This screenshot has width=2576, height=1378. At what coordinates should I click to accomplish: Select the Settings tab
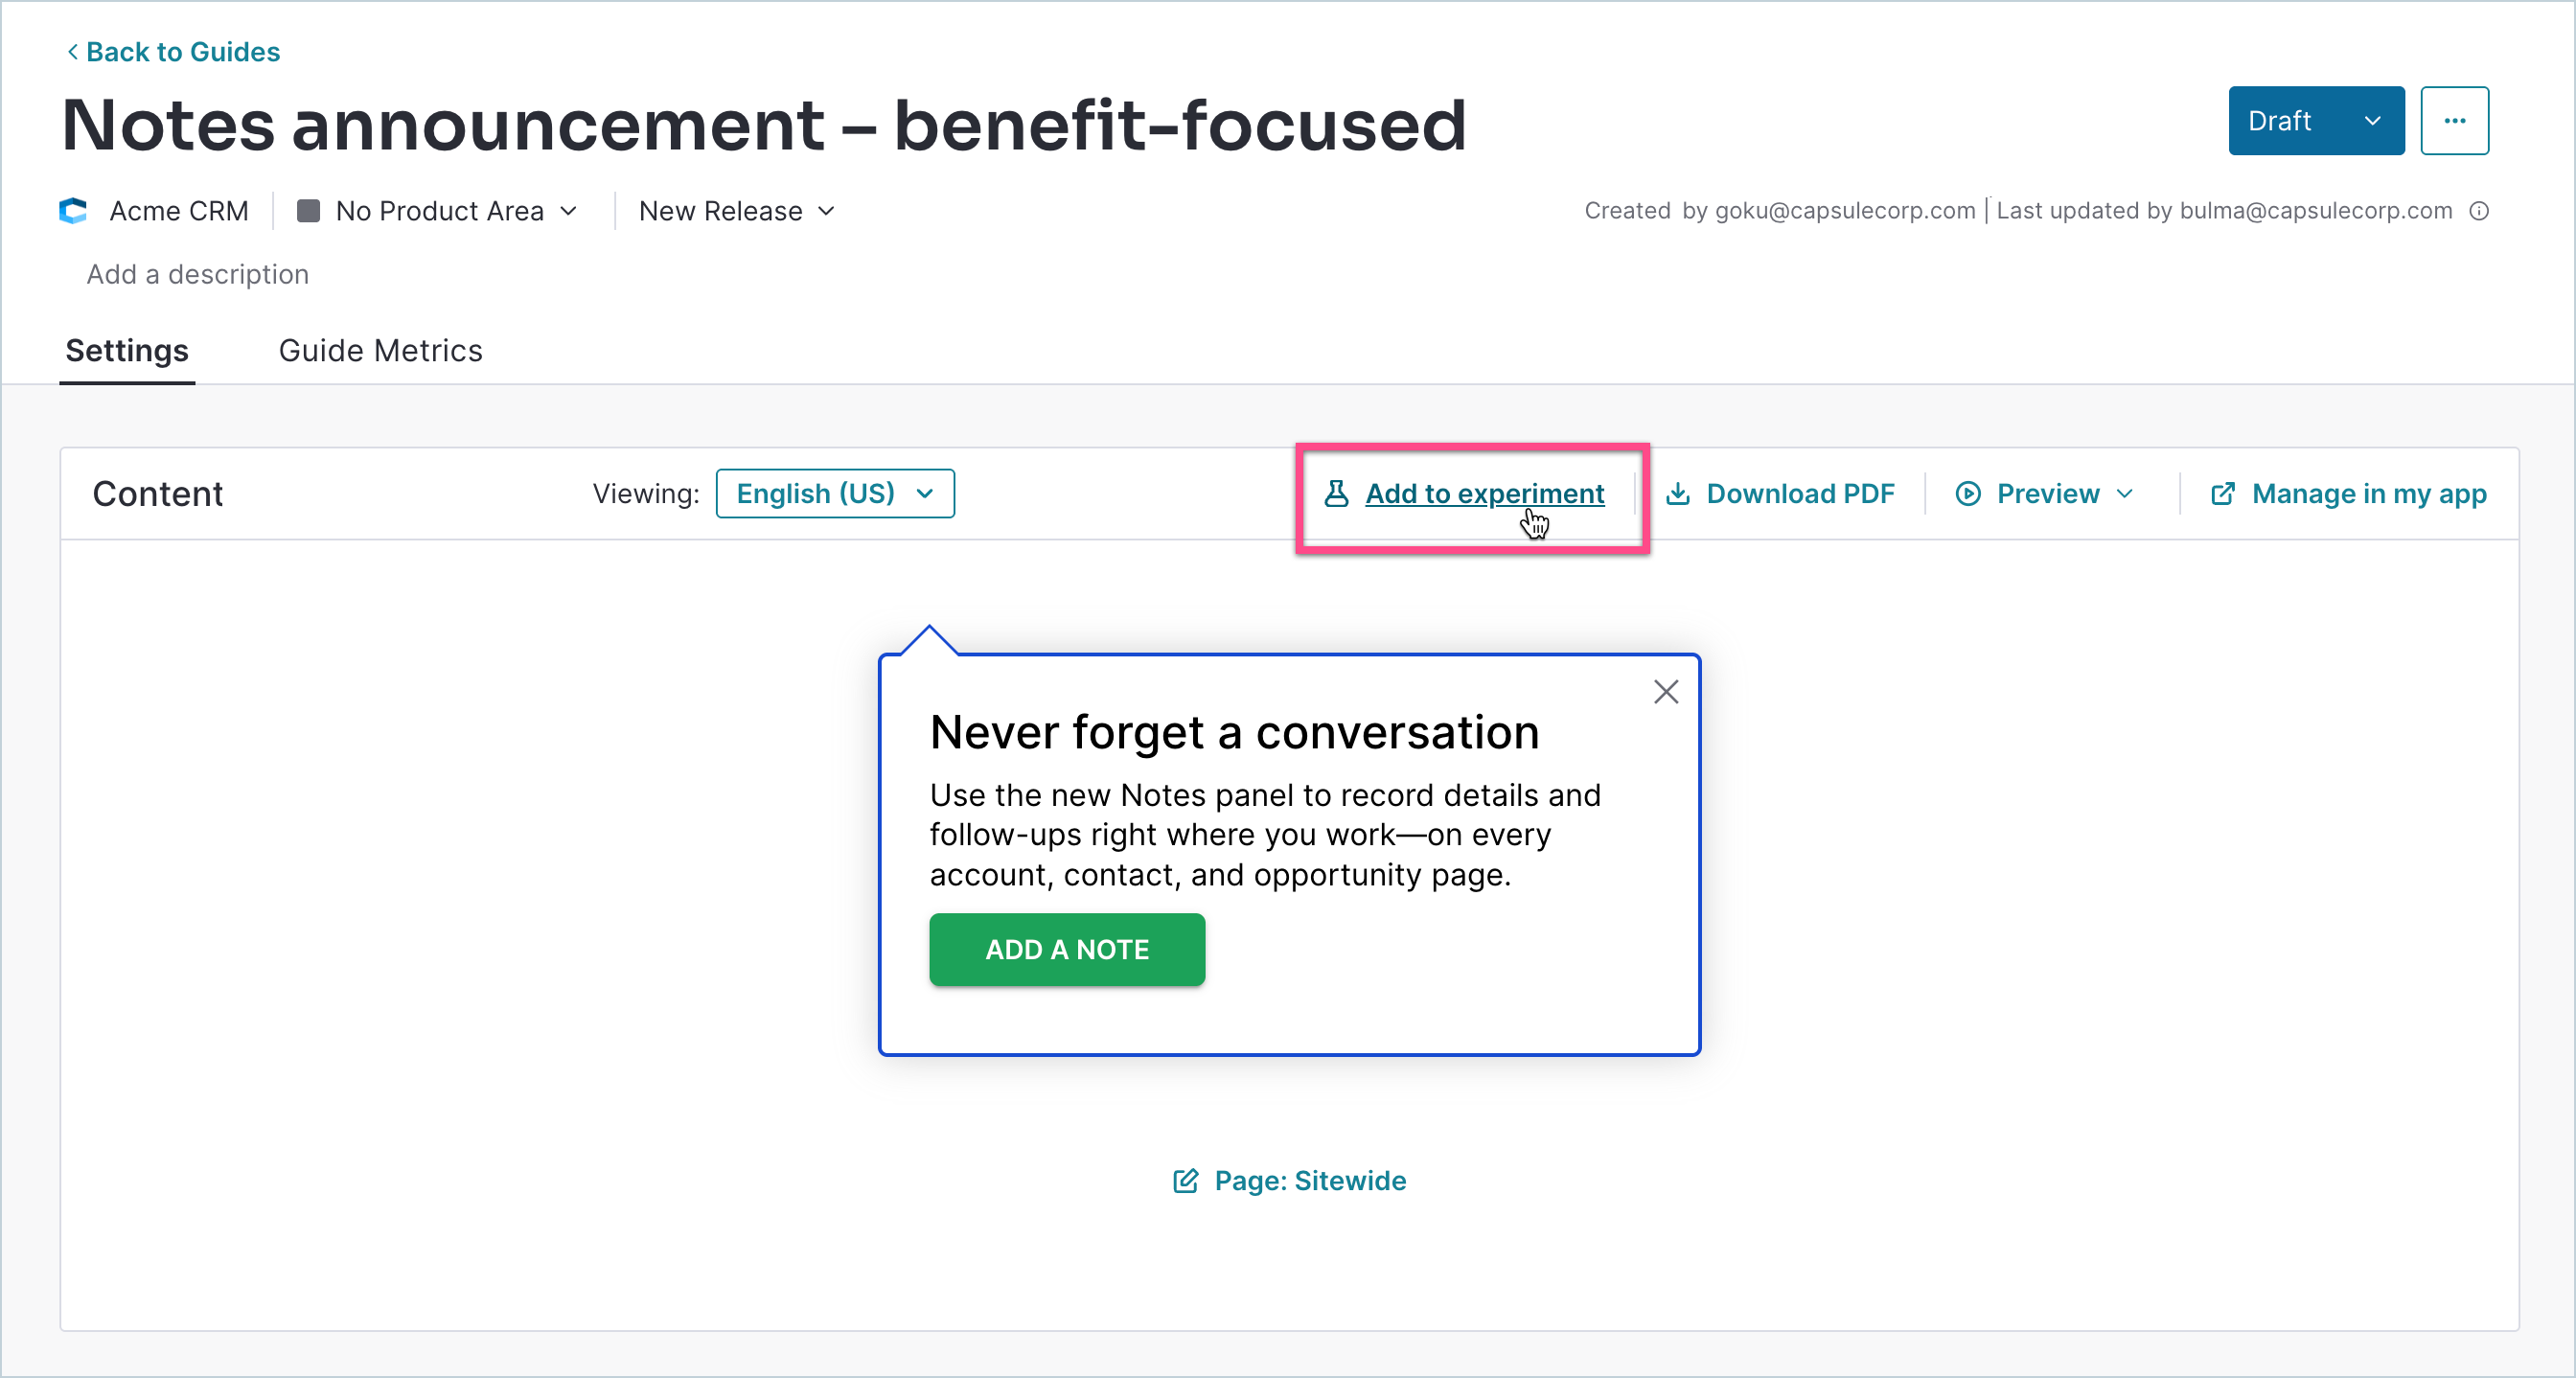click(127, 350)
